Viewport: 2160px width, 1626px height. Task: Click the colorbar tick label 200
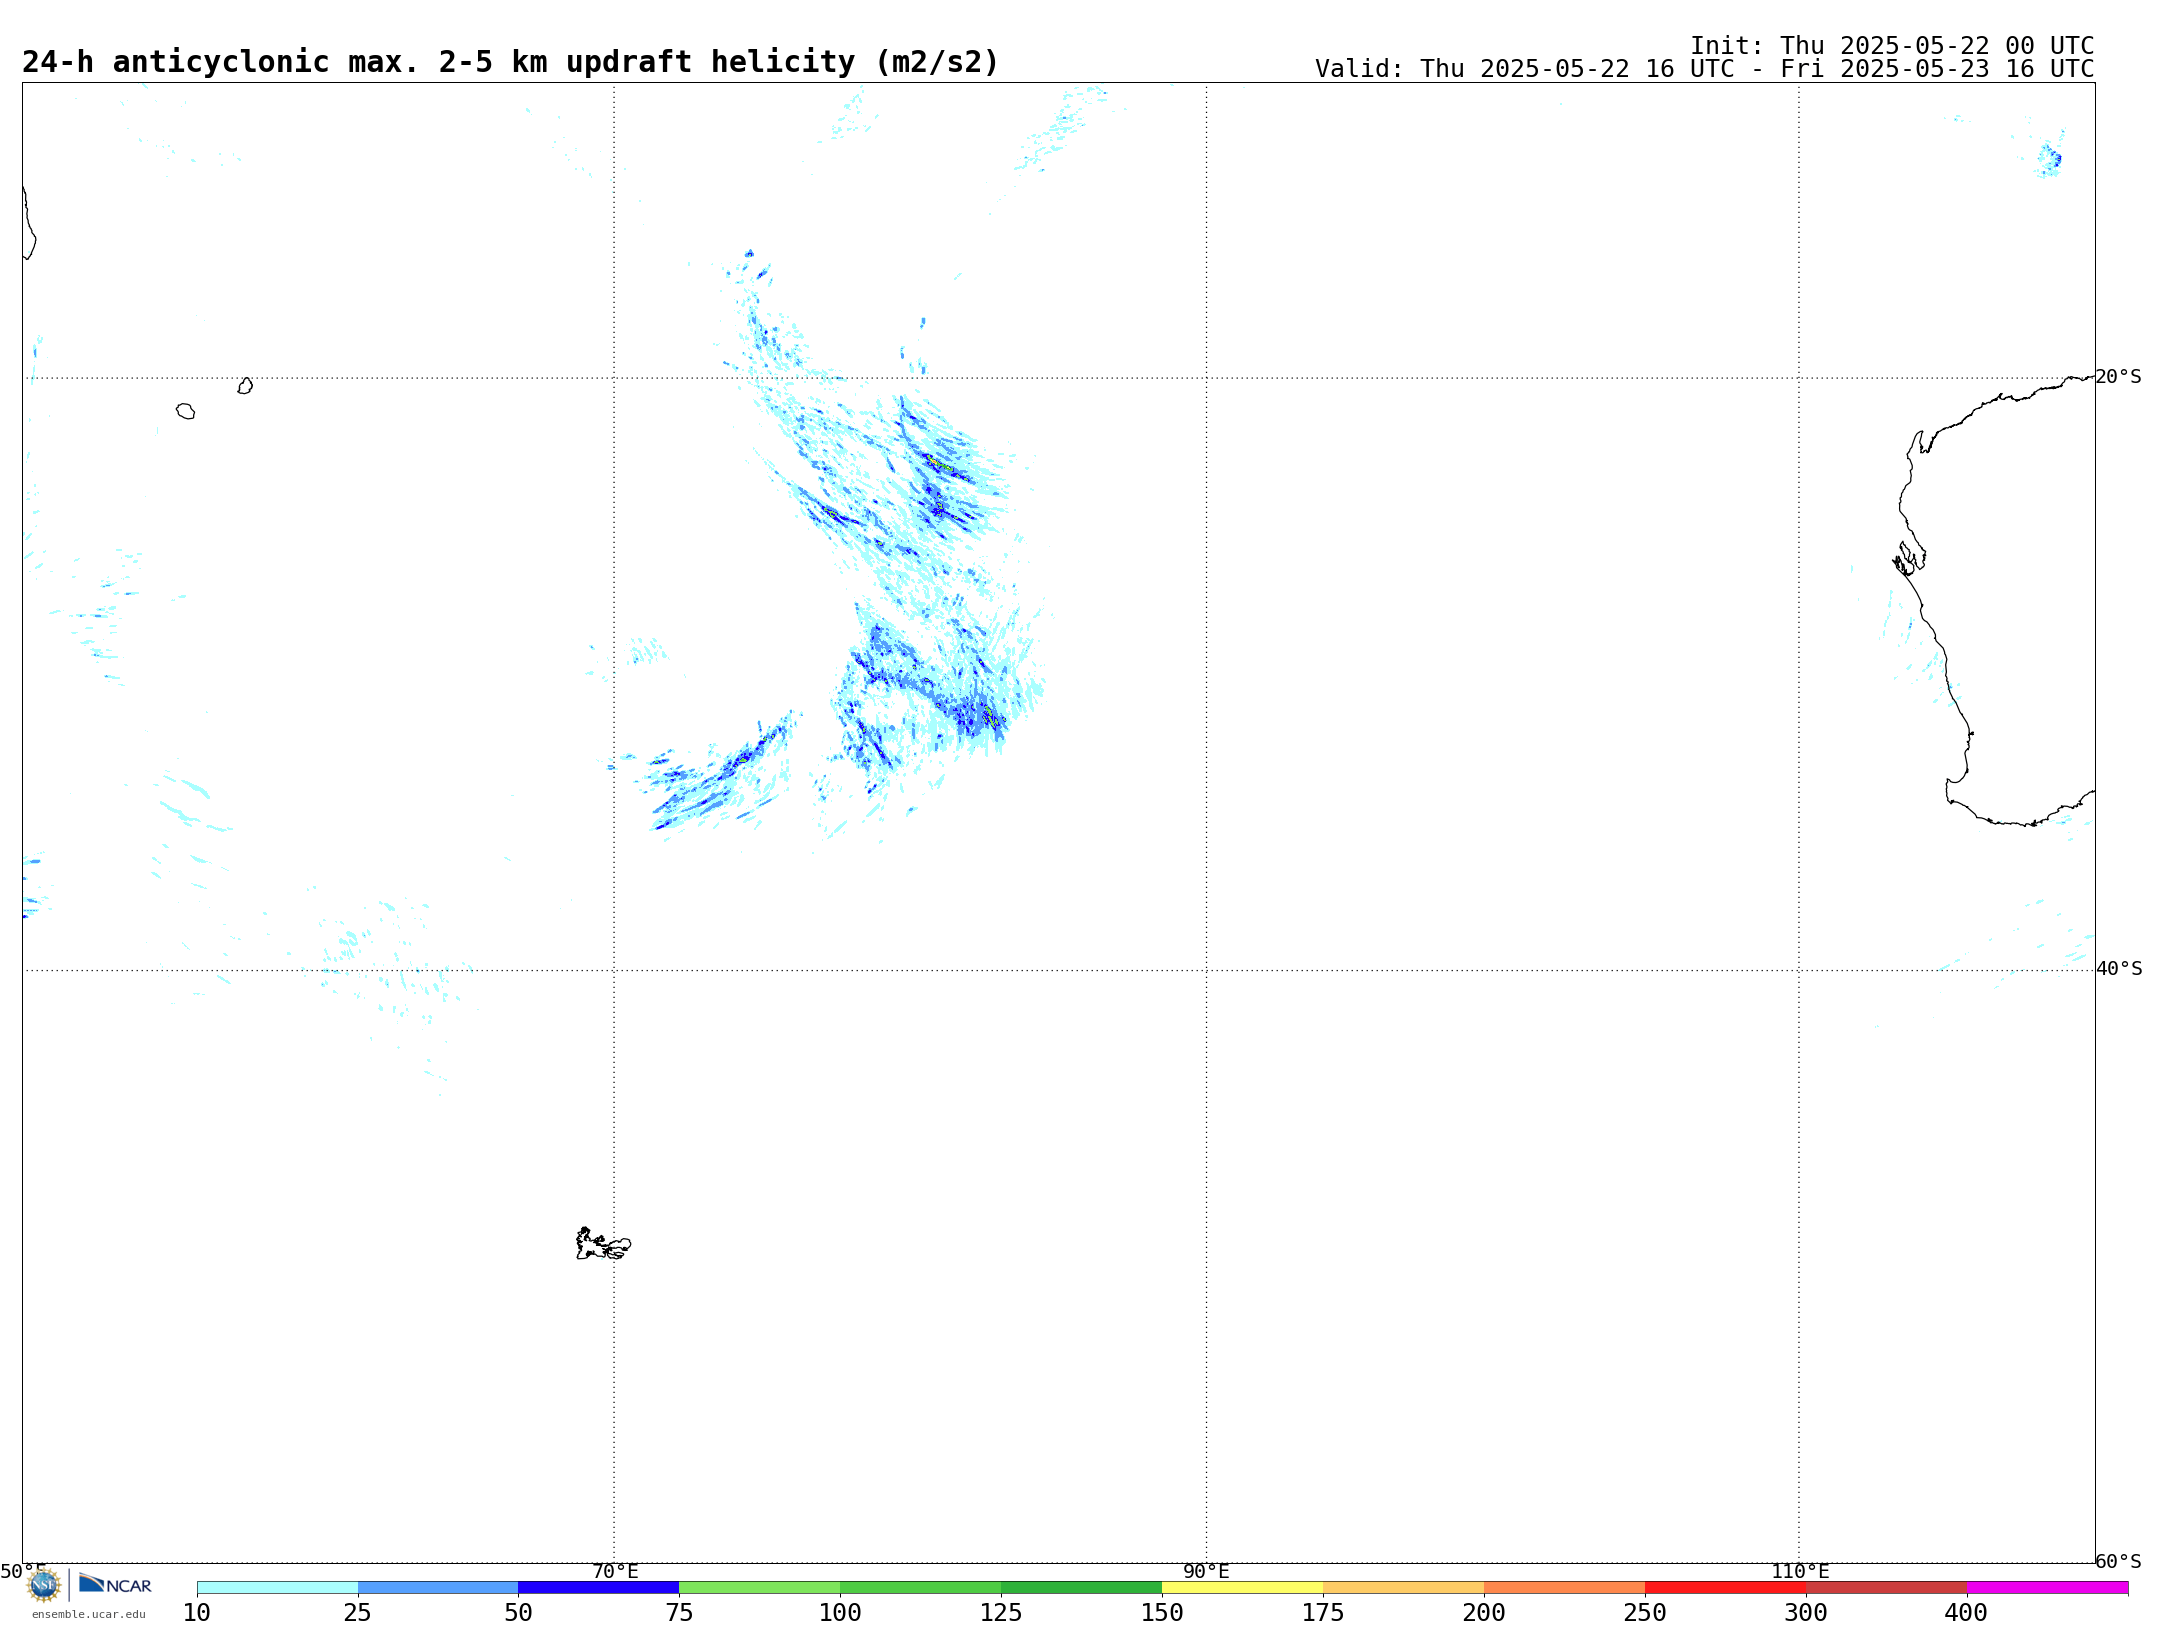tap(1484, 1613)
